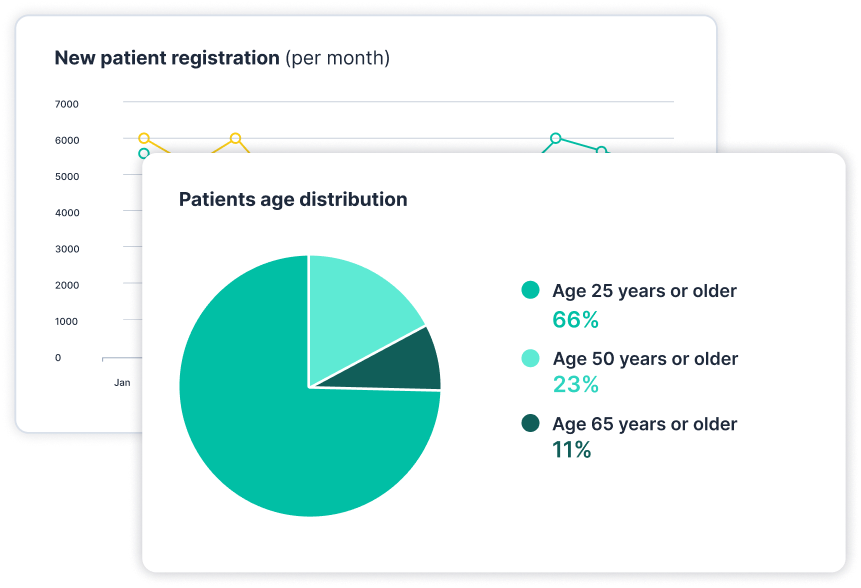Click the teal data point above Jan

point(144,153)
